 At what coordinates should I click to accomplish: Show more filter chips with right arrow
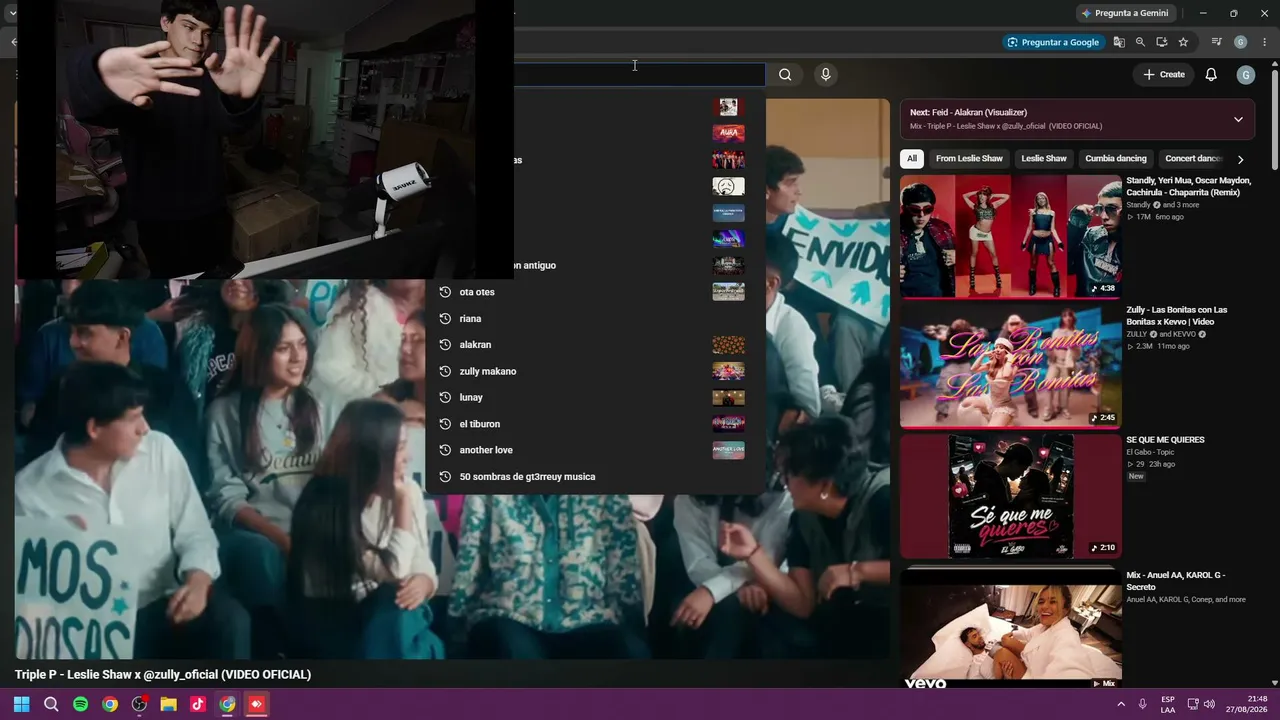point(1240,159)
